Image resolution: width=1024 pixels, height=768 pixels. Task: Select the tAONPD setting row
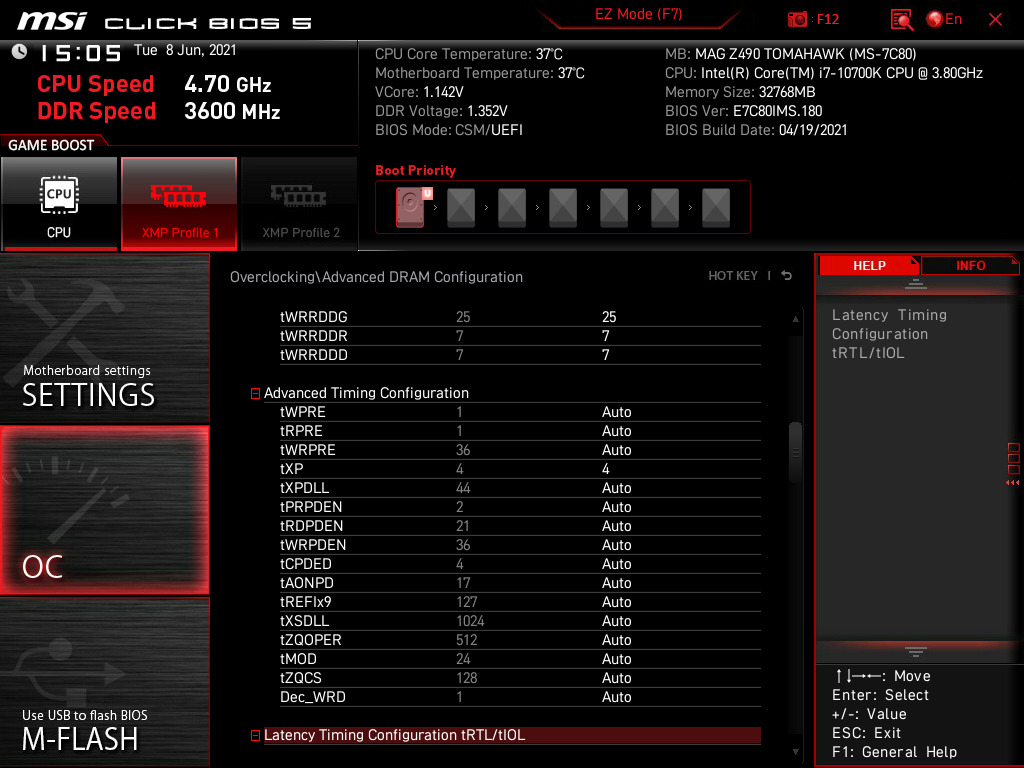(x=520, y=583)
